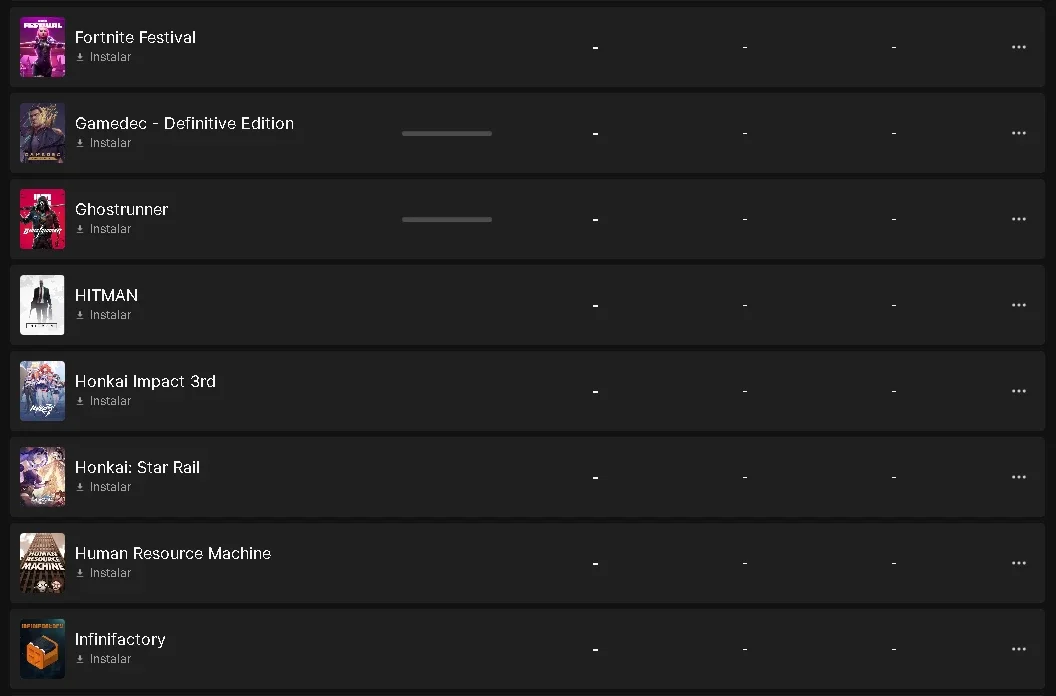Click the Gamedec achievements progress bar
The height and width of the screenshot is (696, 1056).
[x=447, y=133]
